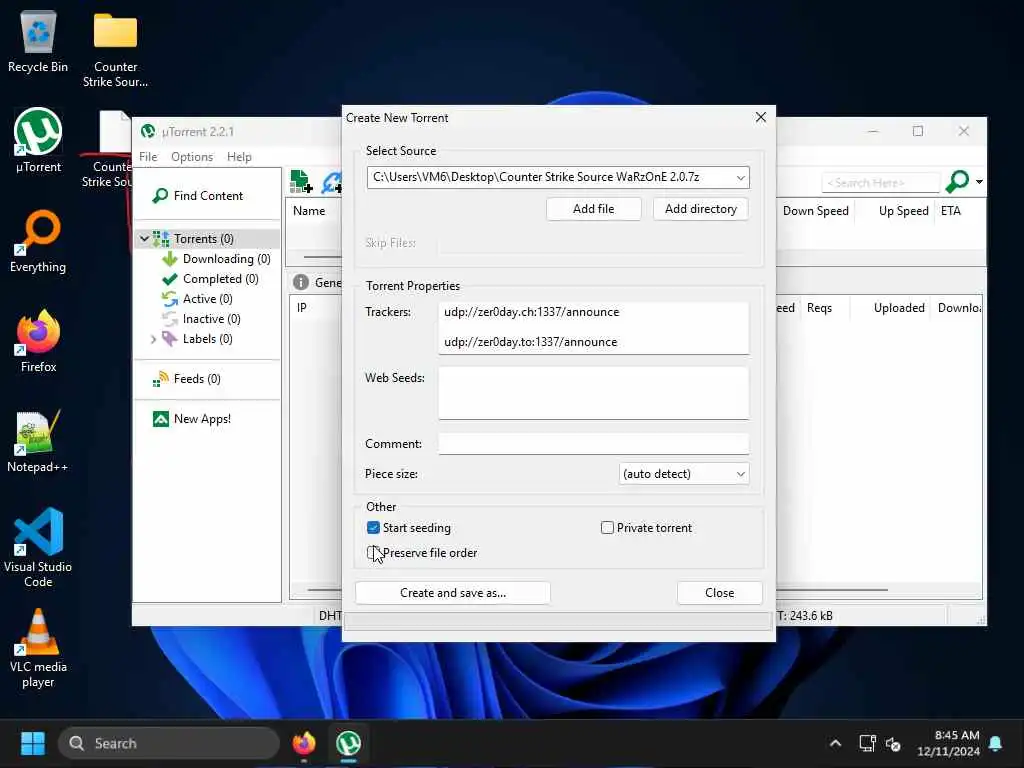Click the Reqs column header in peers
Image resolution: width=1024 pixels, height=768 pixels.
pos(819,308)
